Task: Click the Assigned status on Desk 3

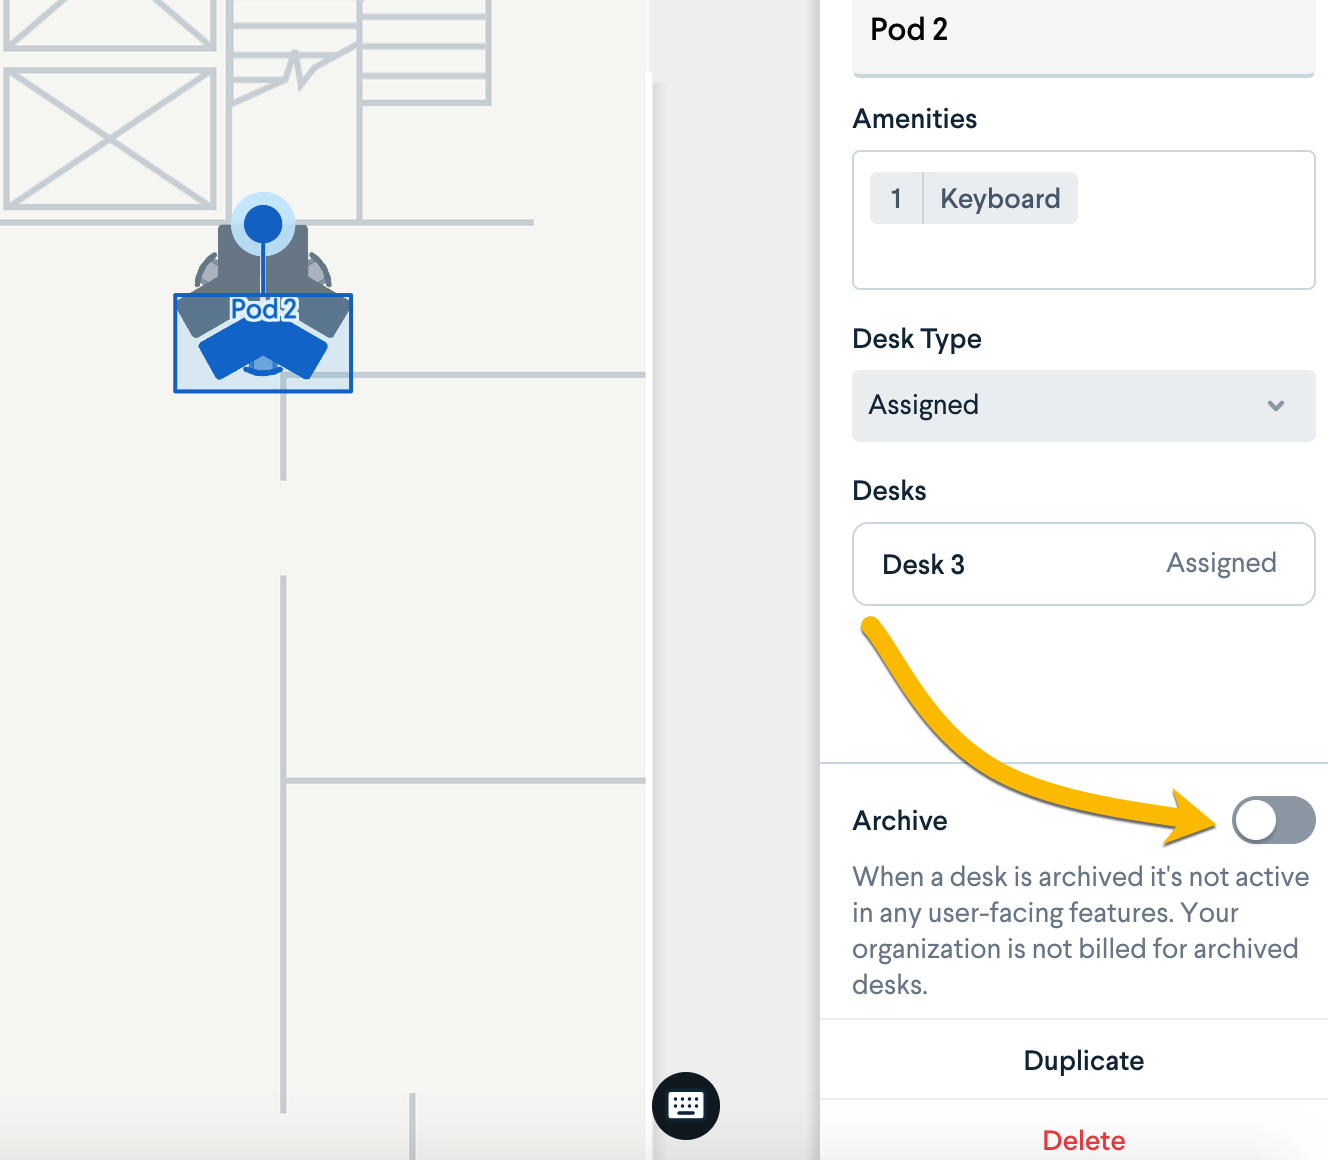Action: pyautogui.click(x=1221, y=564)
